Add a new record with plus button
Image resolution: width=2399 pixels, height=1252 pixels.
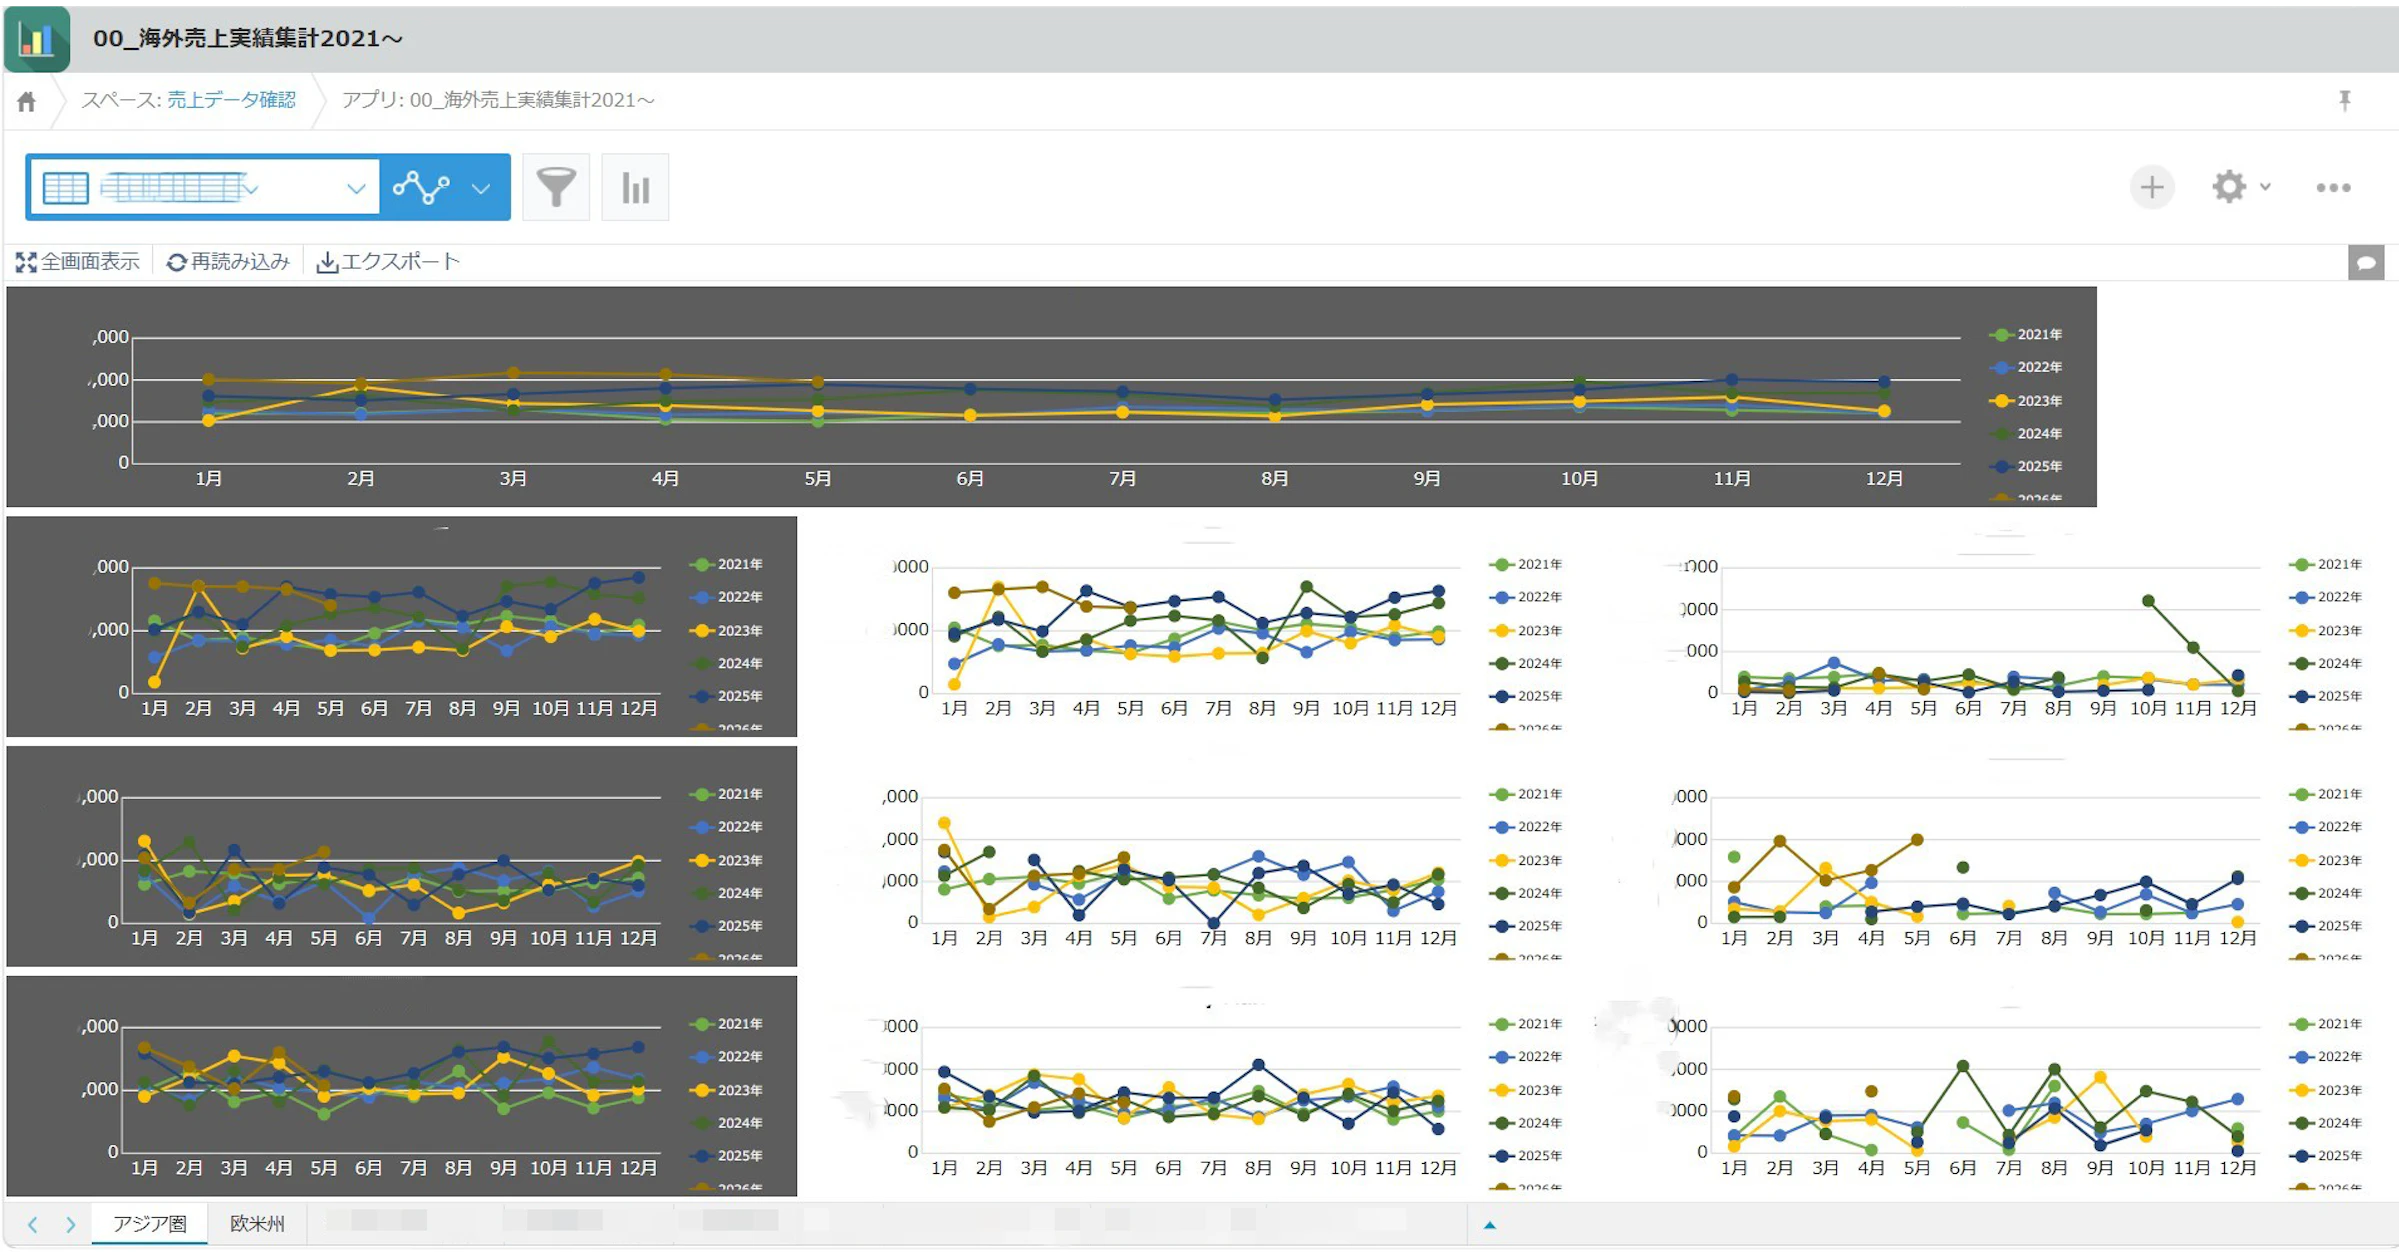click(x=2152, y=187)
